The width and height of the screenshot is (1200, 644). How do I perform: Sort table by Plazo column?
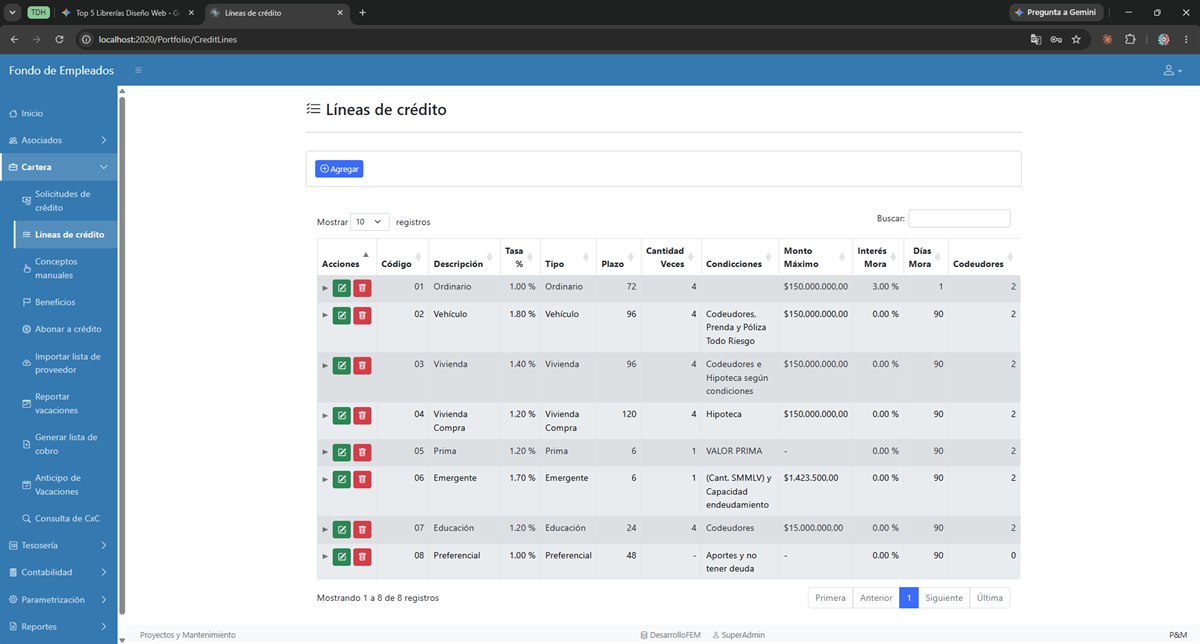pyautogui.click(x=618, y=257)
